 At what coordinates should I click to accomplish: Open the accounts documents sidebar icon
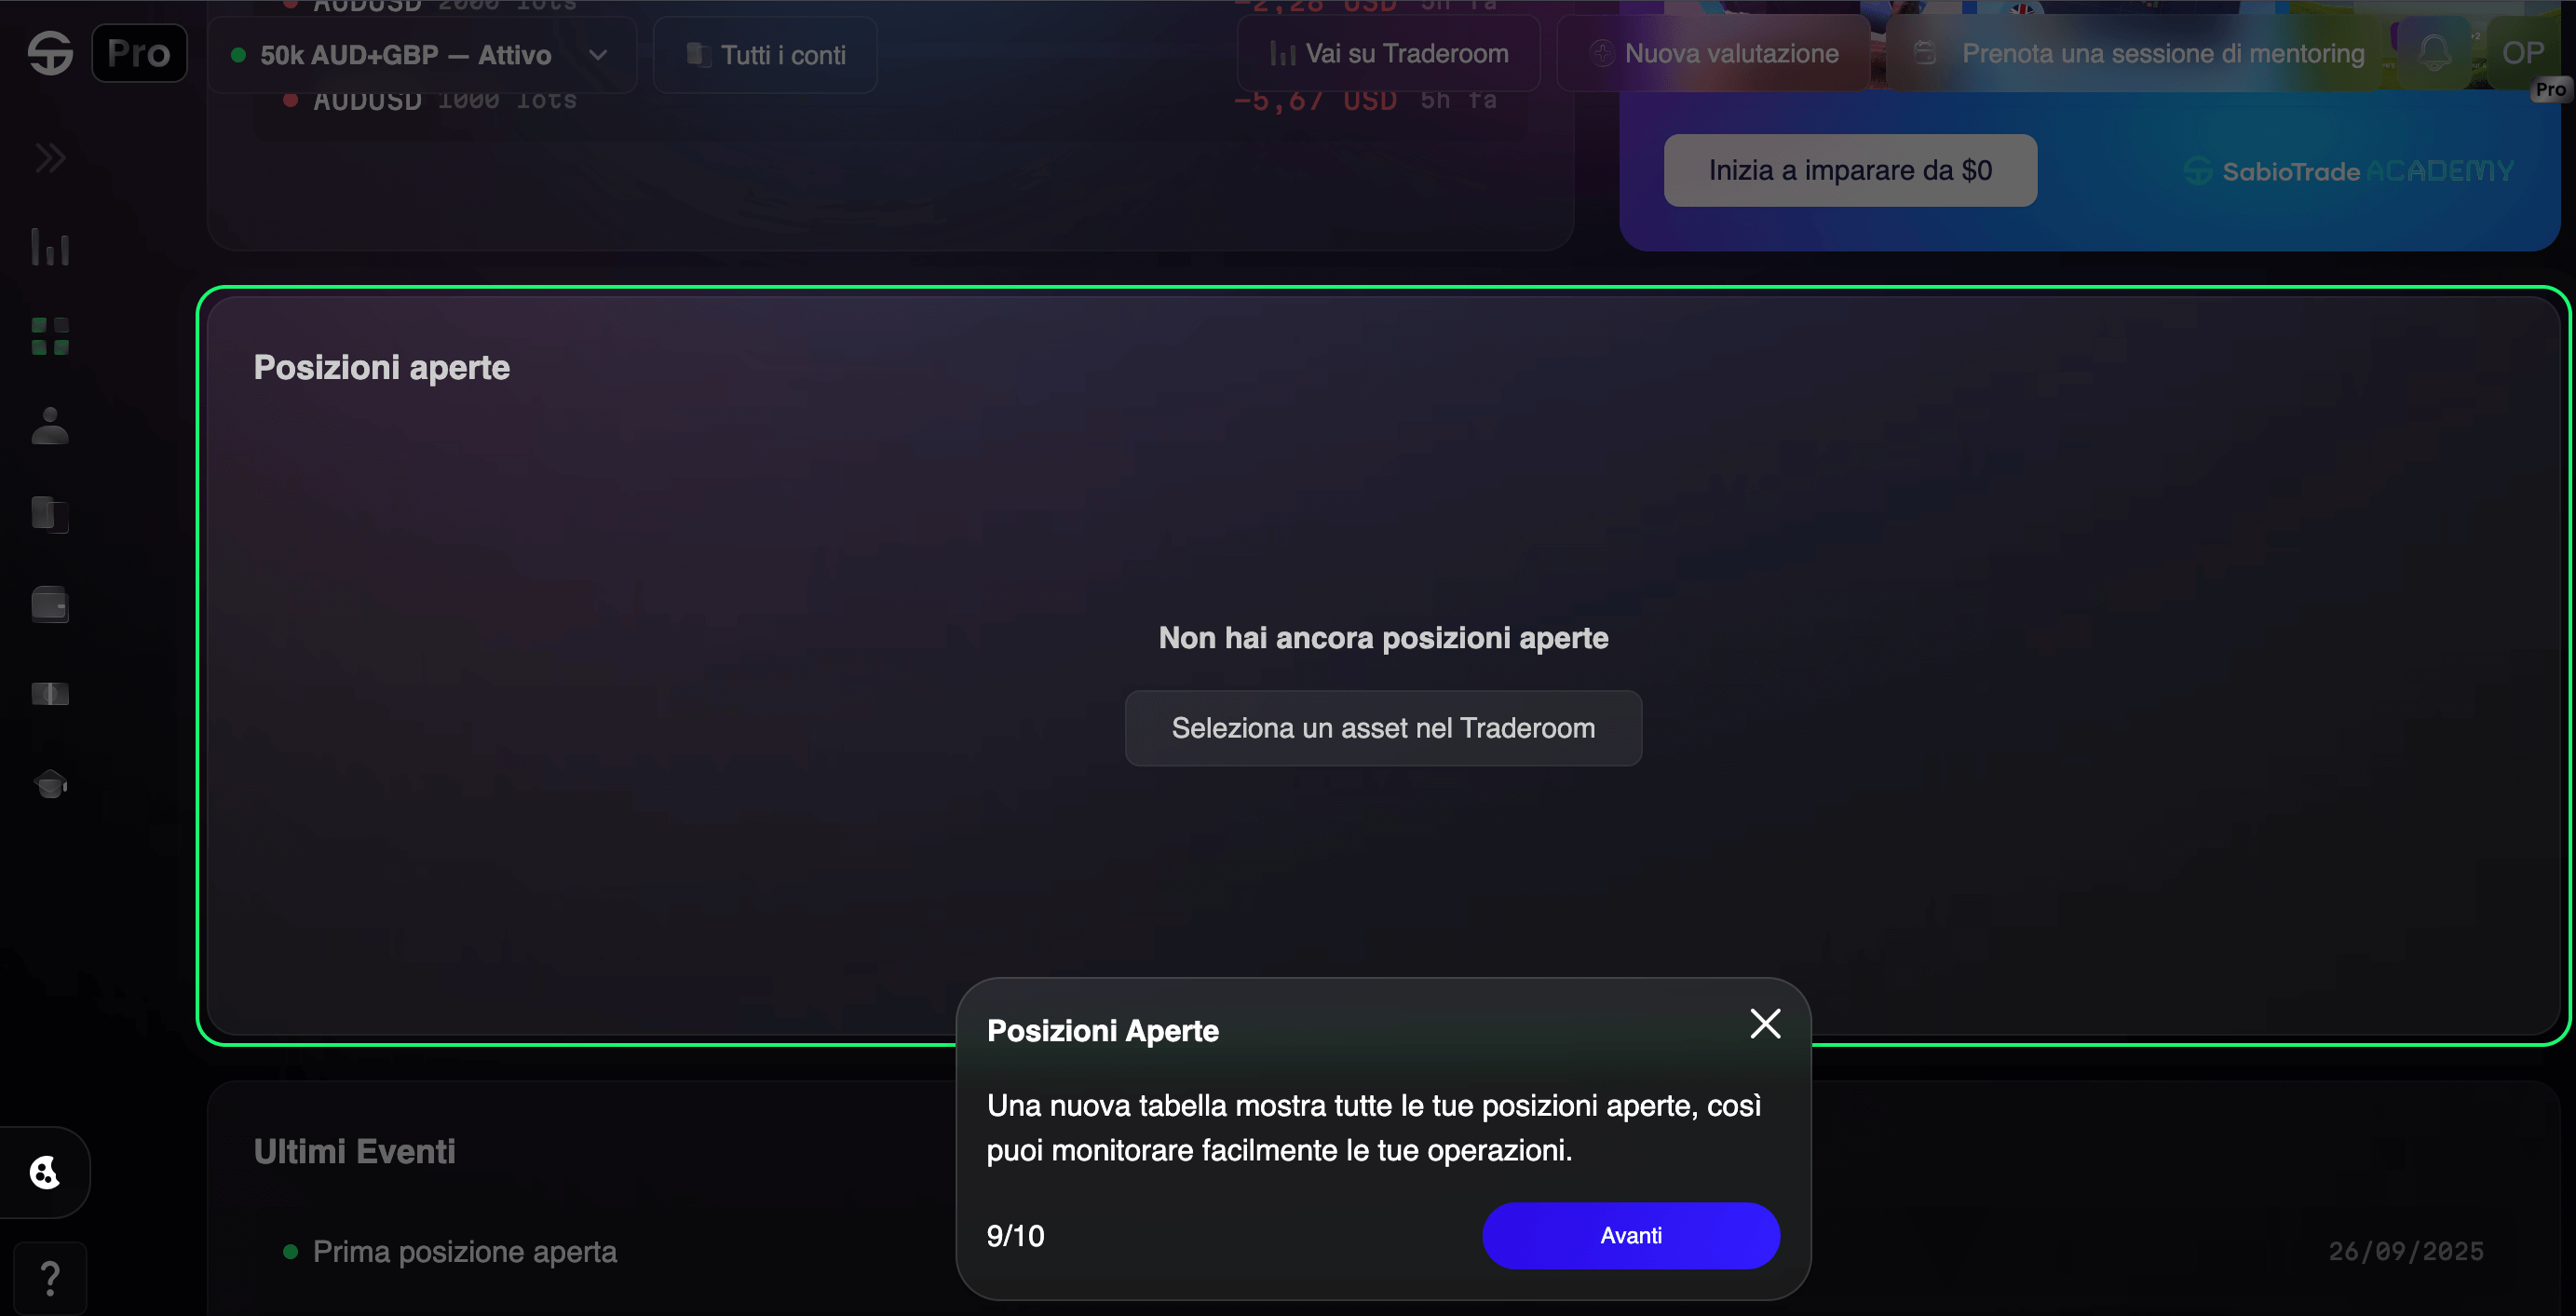pos(50,515)
